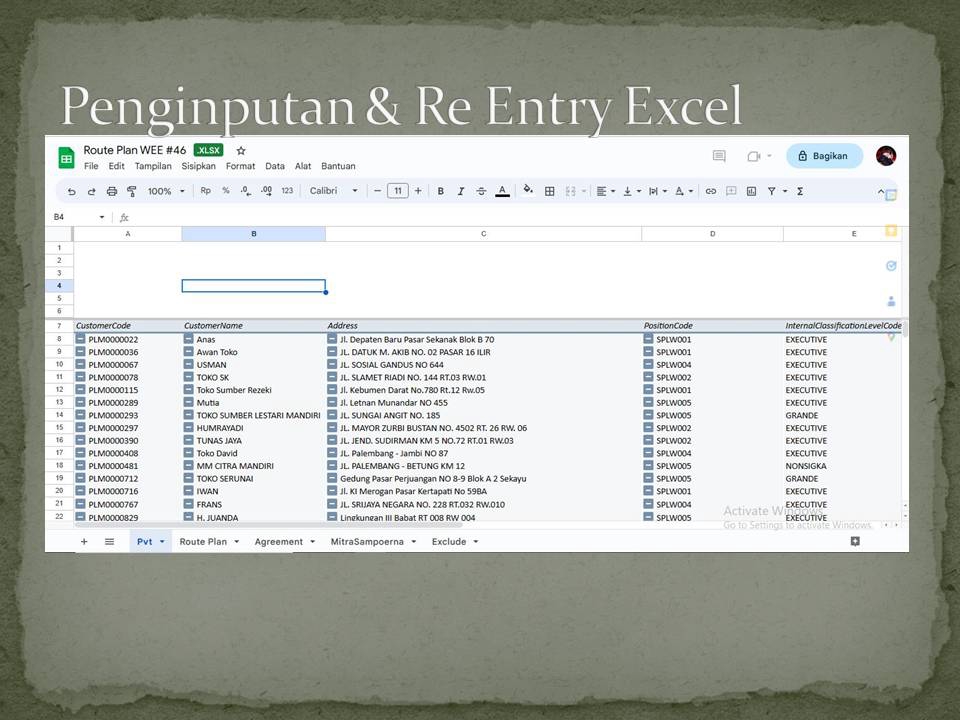The image size is (960, 720).
Task: Open the Alat menu
Action: tap(303, 166)
